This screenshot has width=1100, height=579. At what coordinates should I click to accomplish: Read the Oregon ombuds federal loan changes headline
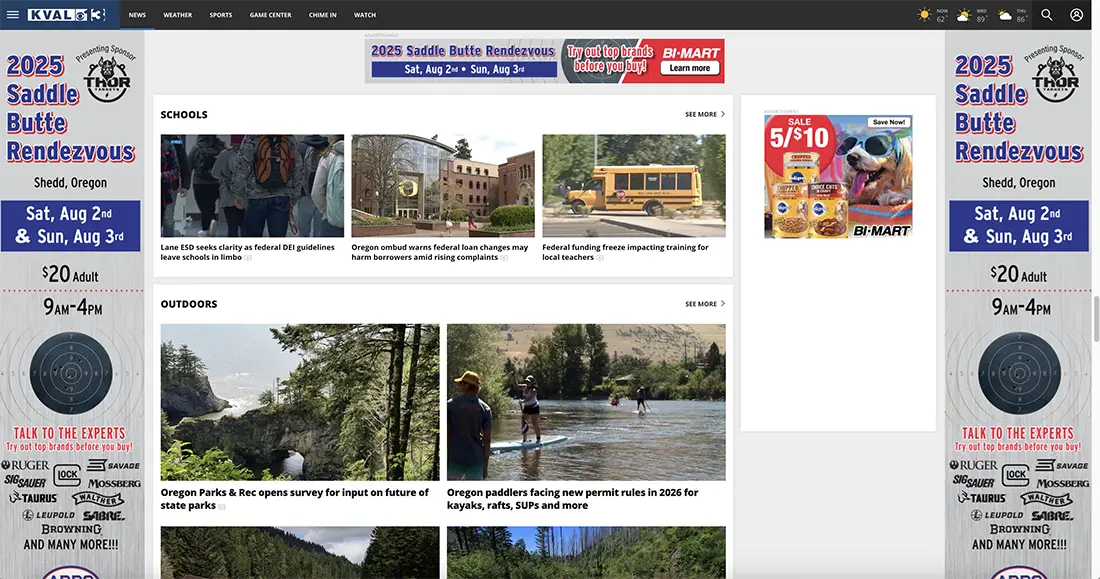point(440,252)
